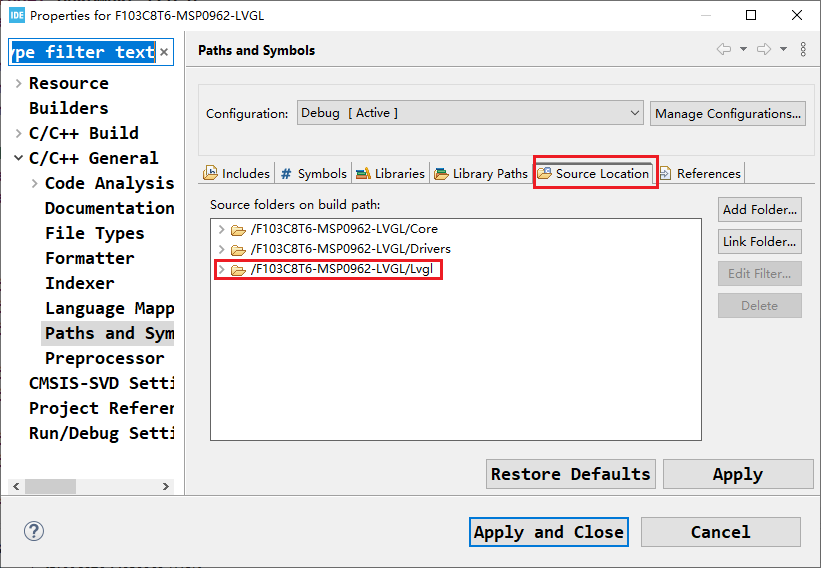Click the Drivers source folder icon
Image resolution: width=821 pixels, height=568 pixels.
tap(238, 249)
